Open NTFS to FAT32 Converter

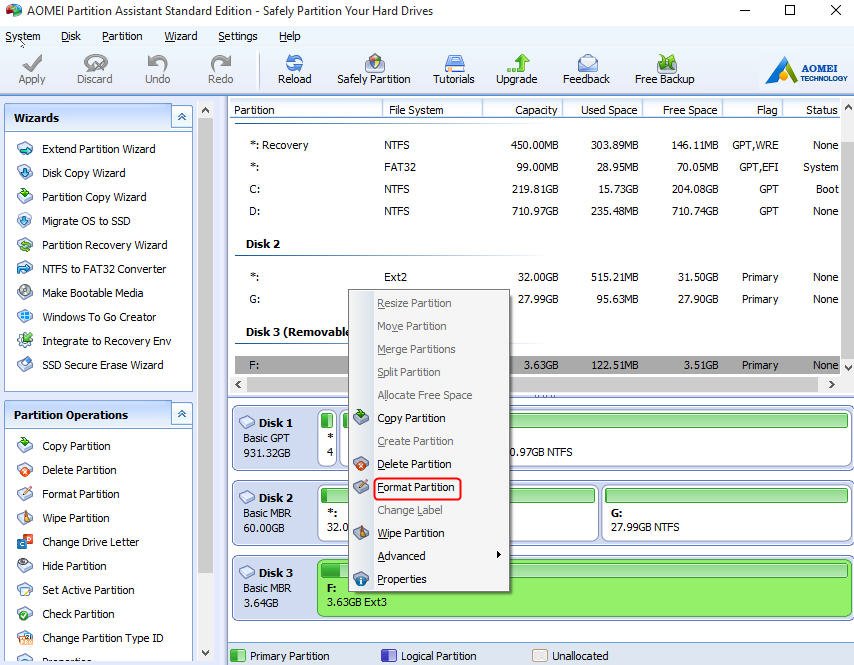coord(104,269)
